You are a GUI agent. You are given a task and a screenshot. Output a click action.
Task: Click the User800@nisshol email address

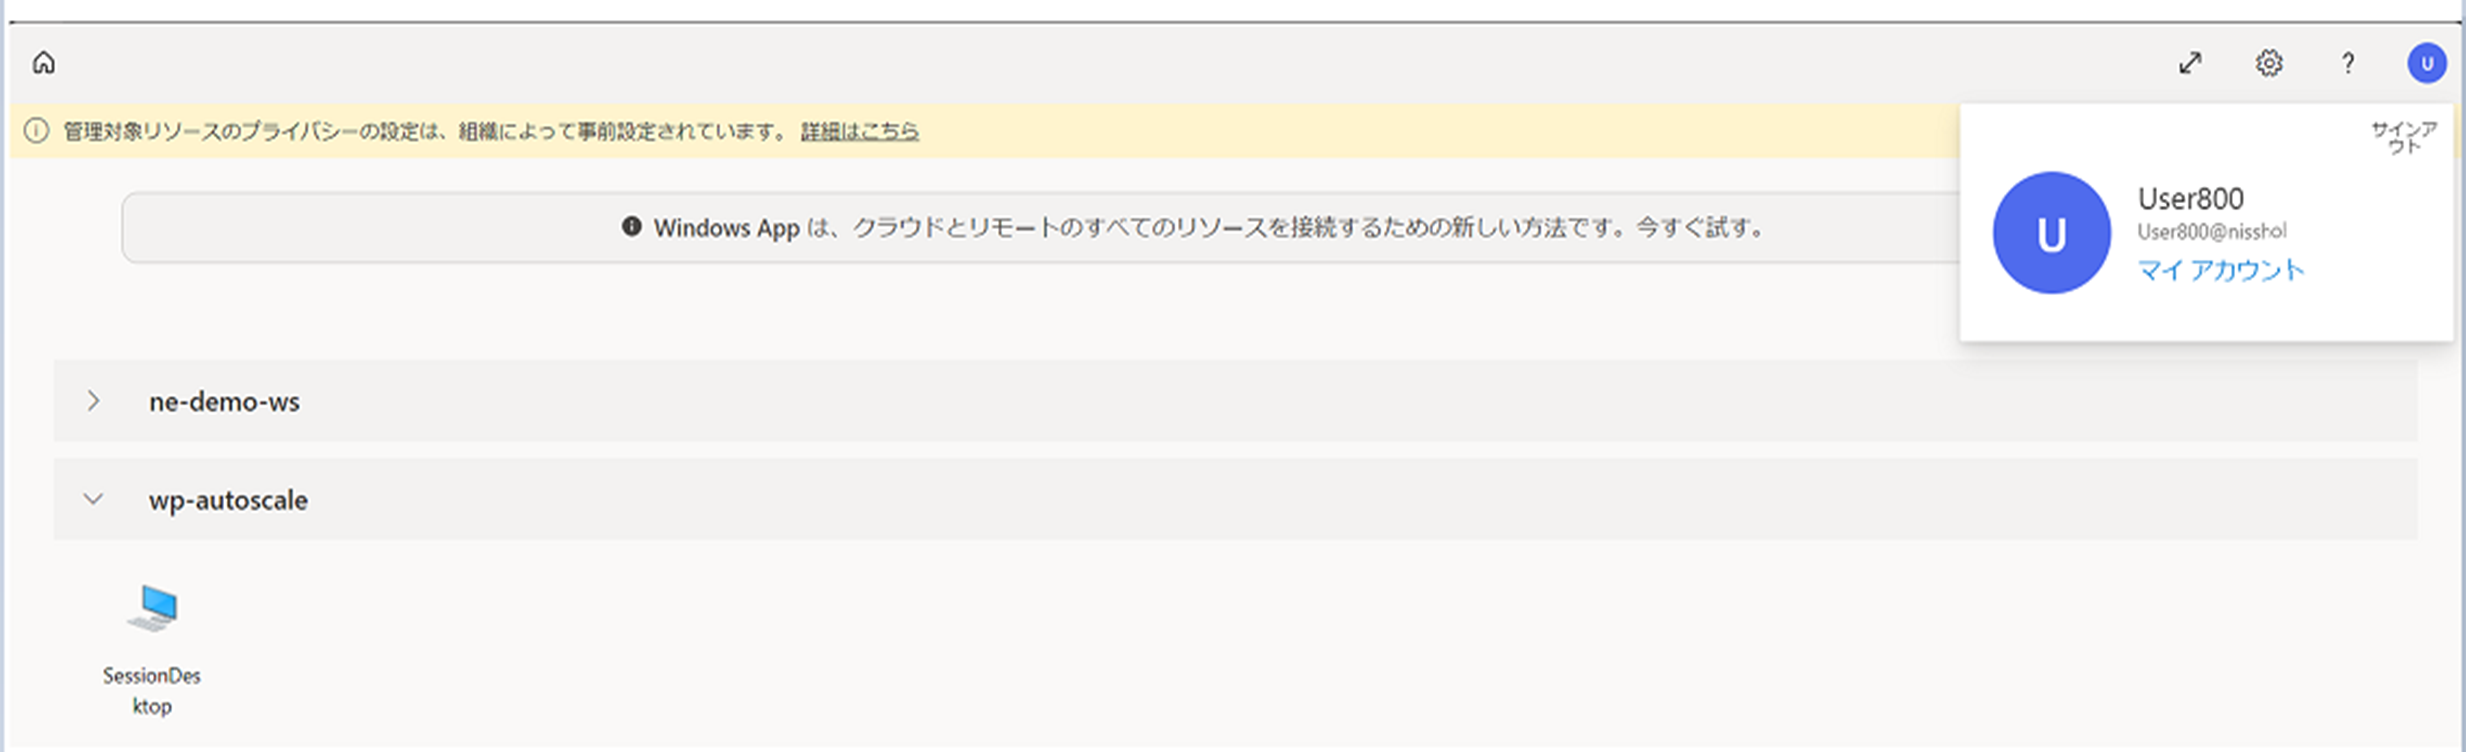click(x=2211, y=232)
